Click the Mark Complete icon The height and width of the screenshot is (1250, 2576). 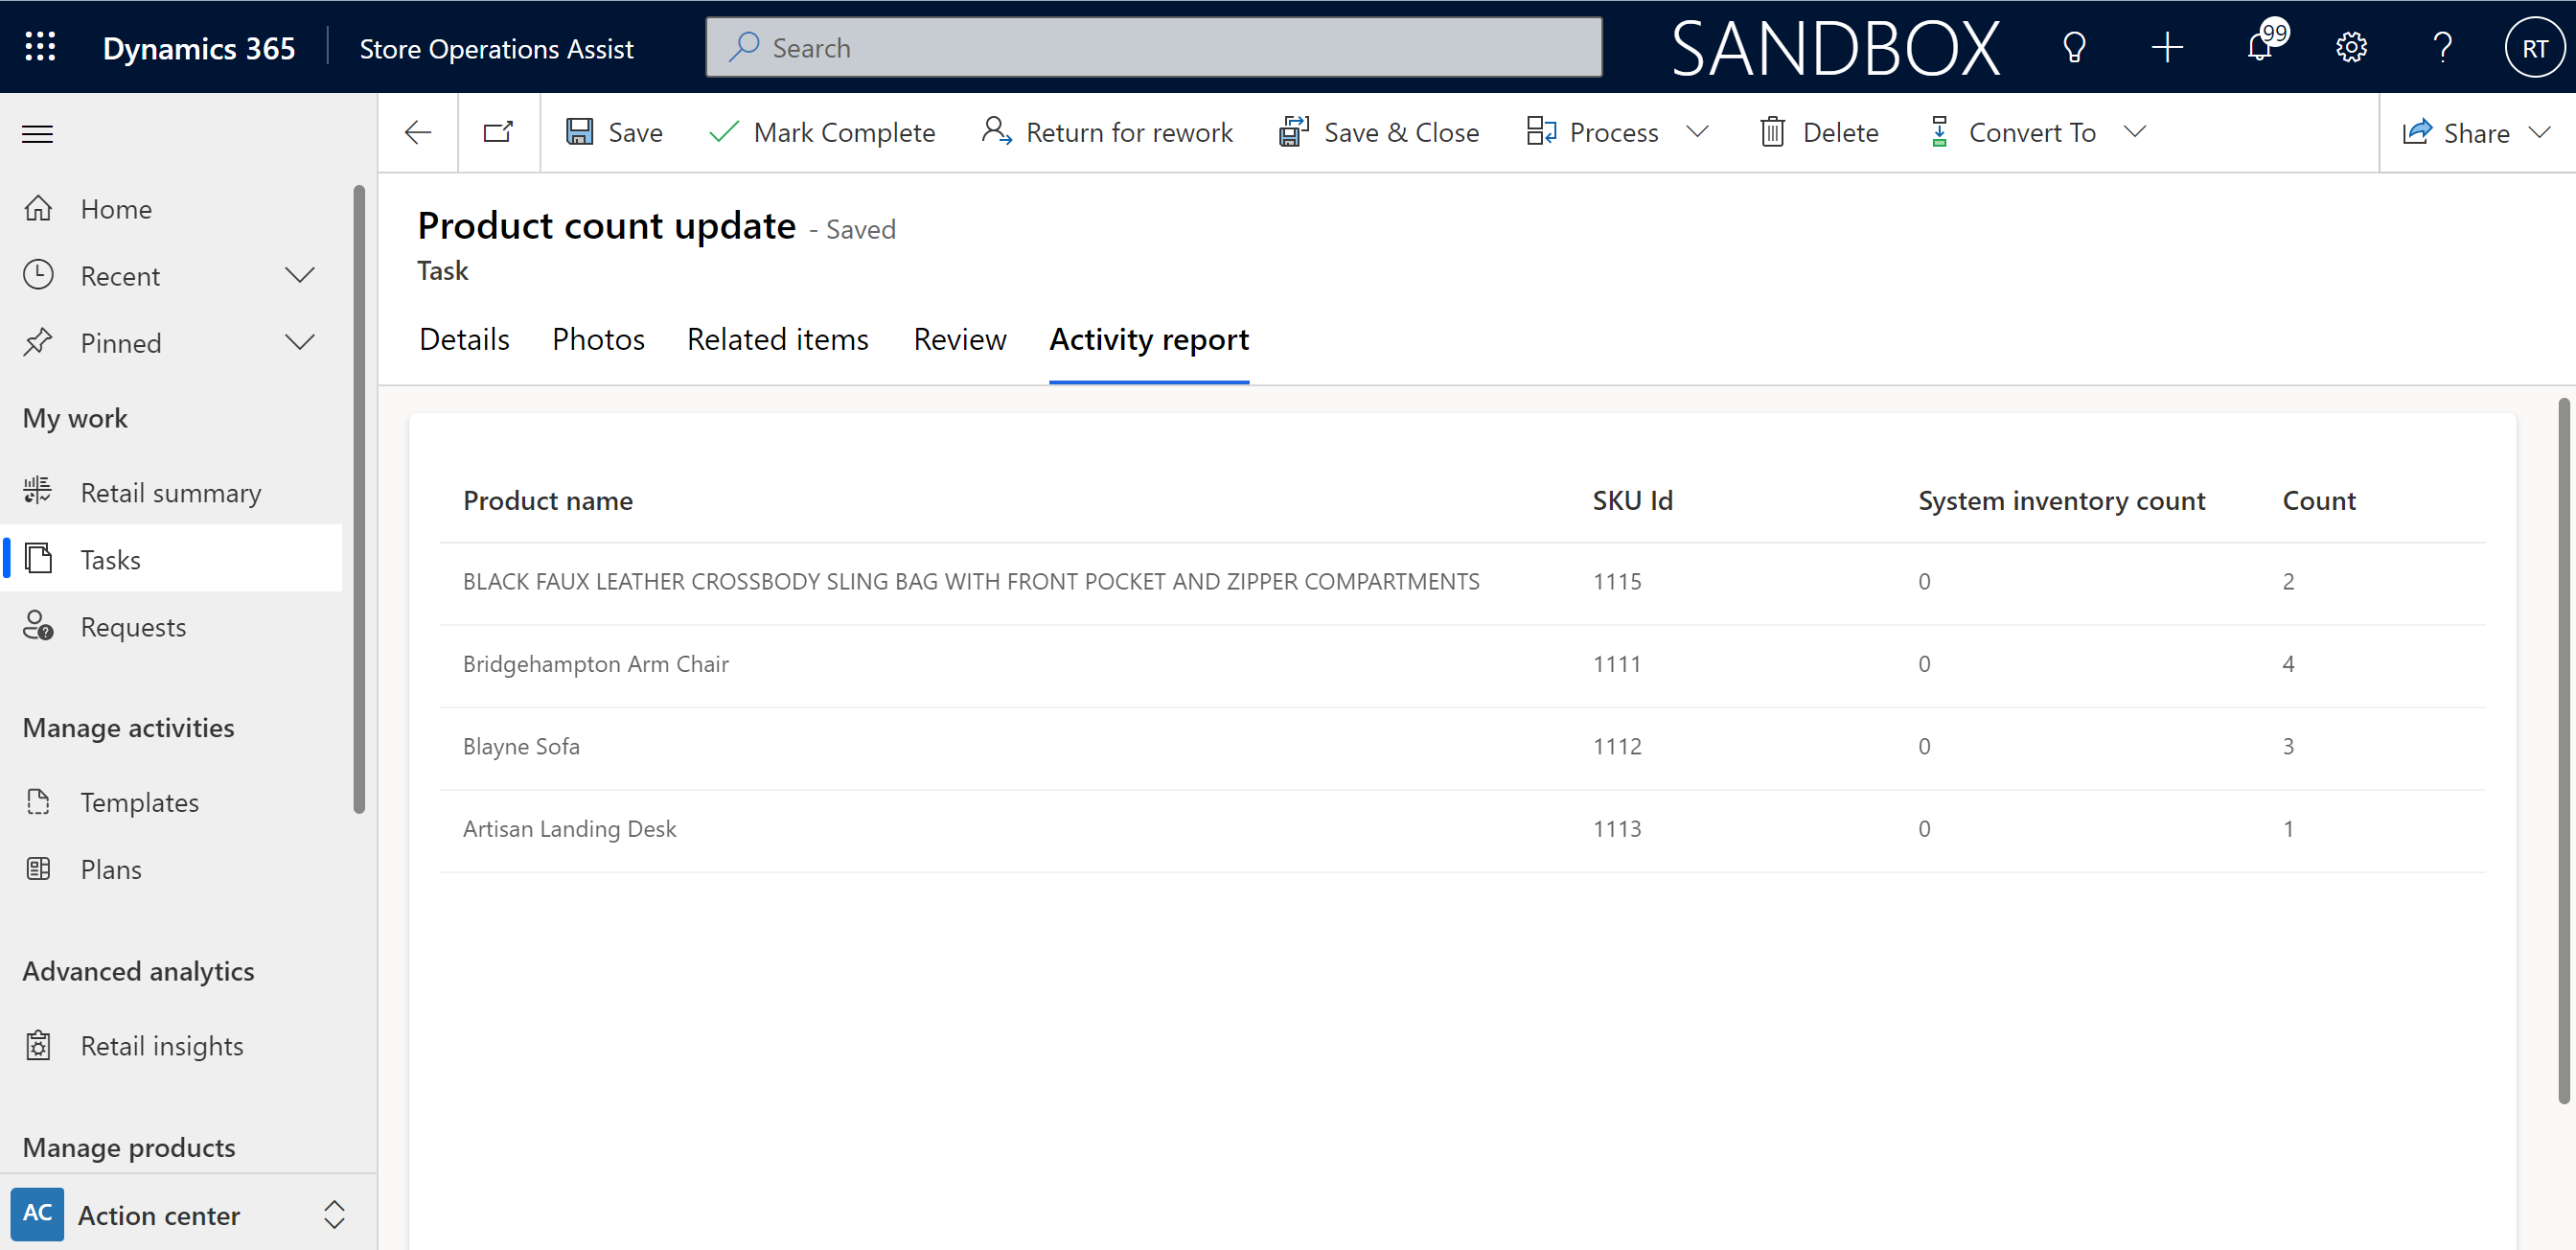click(723, 131)
